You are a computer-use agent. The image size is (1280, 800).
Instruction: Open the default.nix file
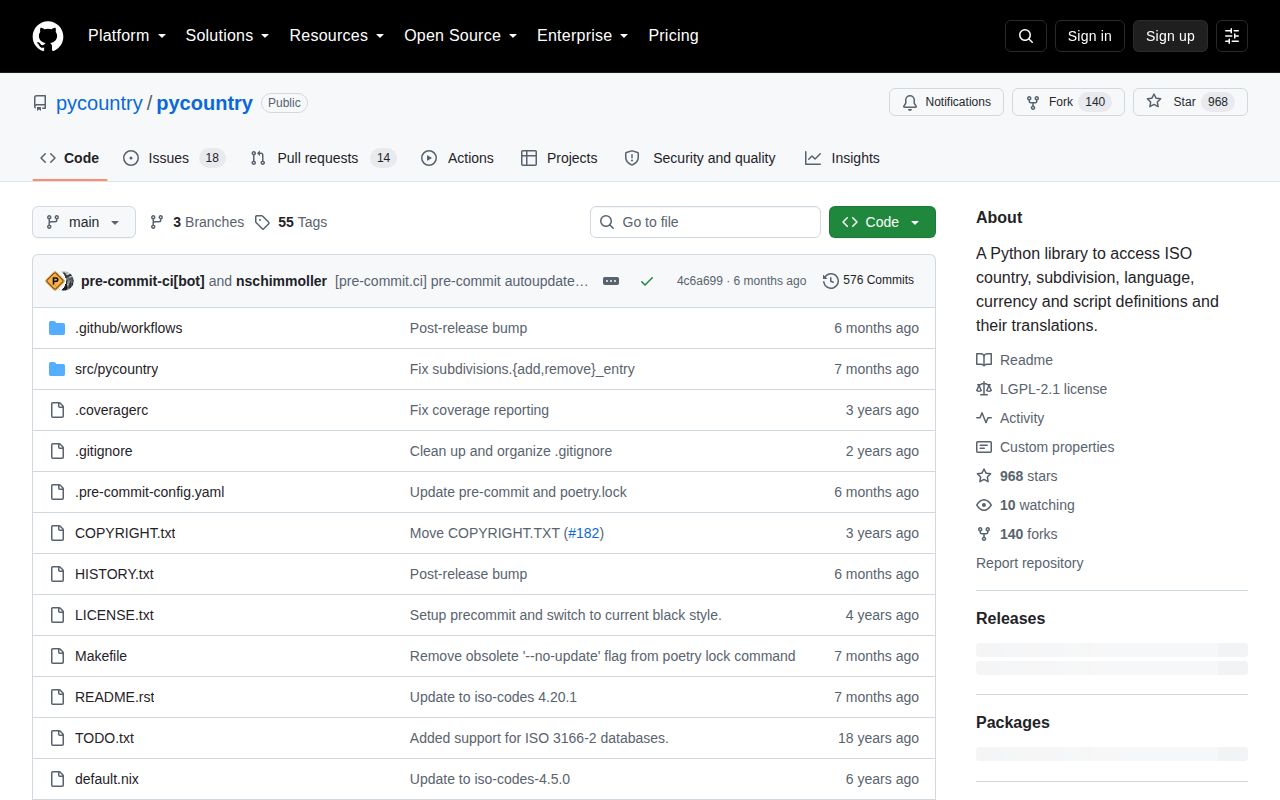106,779
